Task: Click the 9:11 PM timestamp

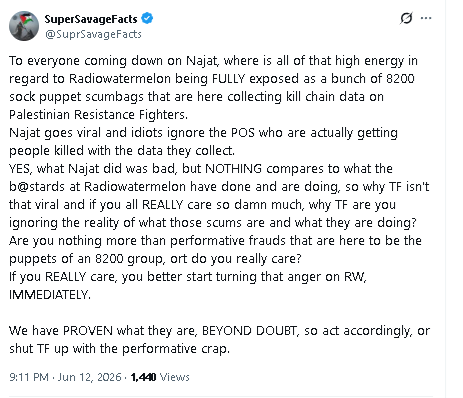Action: coord(29,377)
